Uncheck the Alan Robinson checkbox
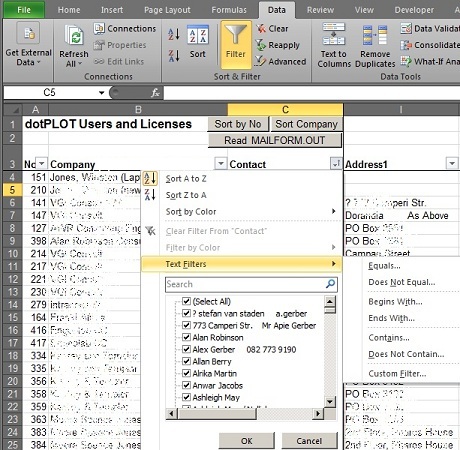 (186, 337)
